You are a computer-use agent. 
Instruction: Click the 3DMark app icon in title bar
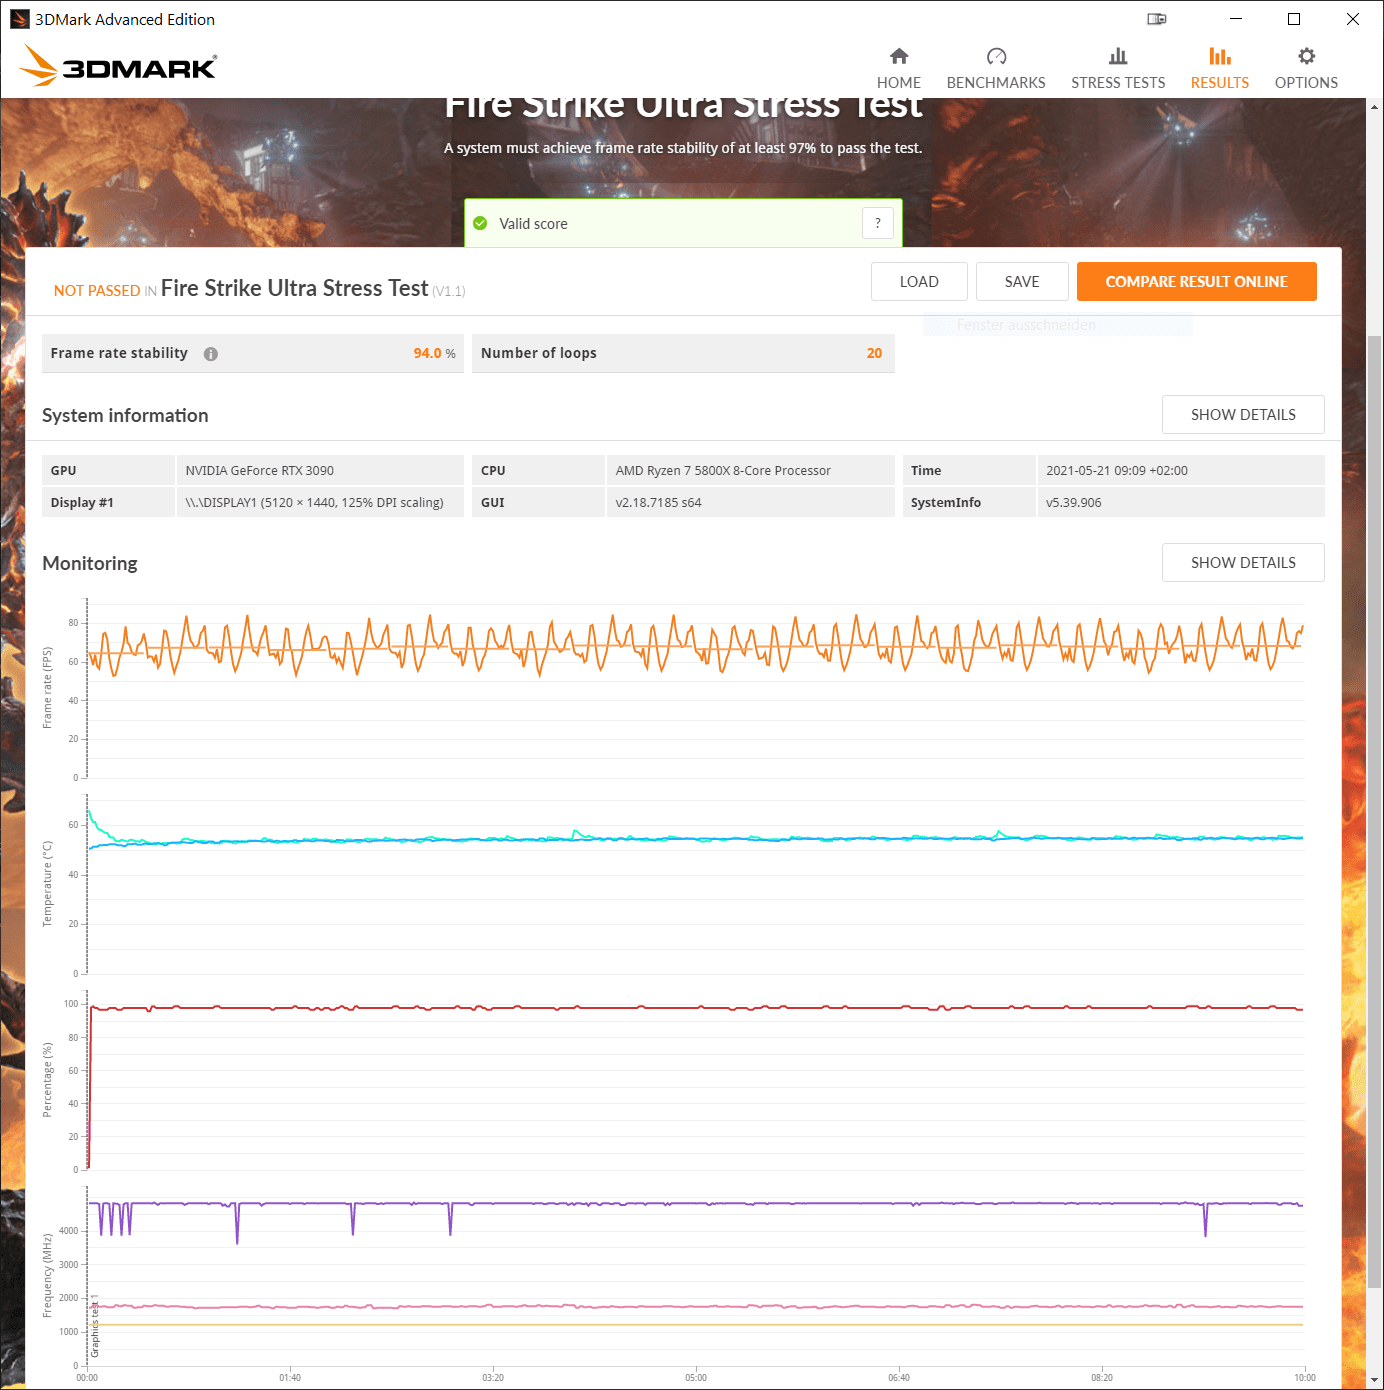click(x=19, y=19)
